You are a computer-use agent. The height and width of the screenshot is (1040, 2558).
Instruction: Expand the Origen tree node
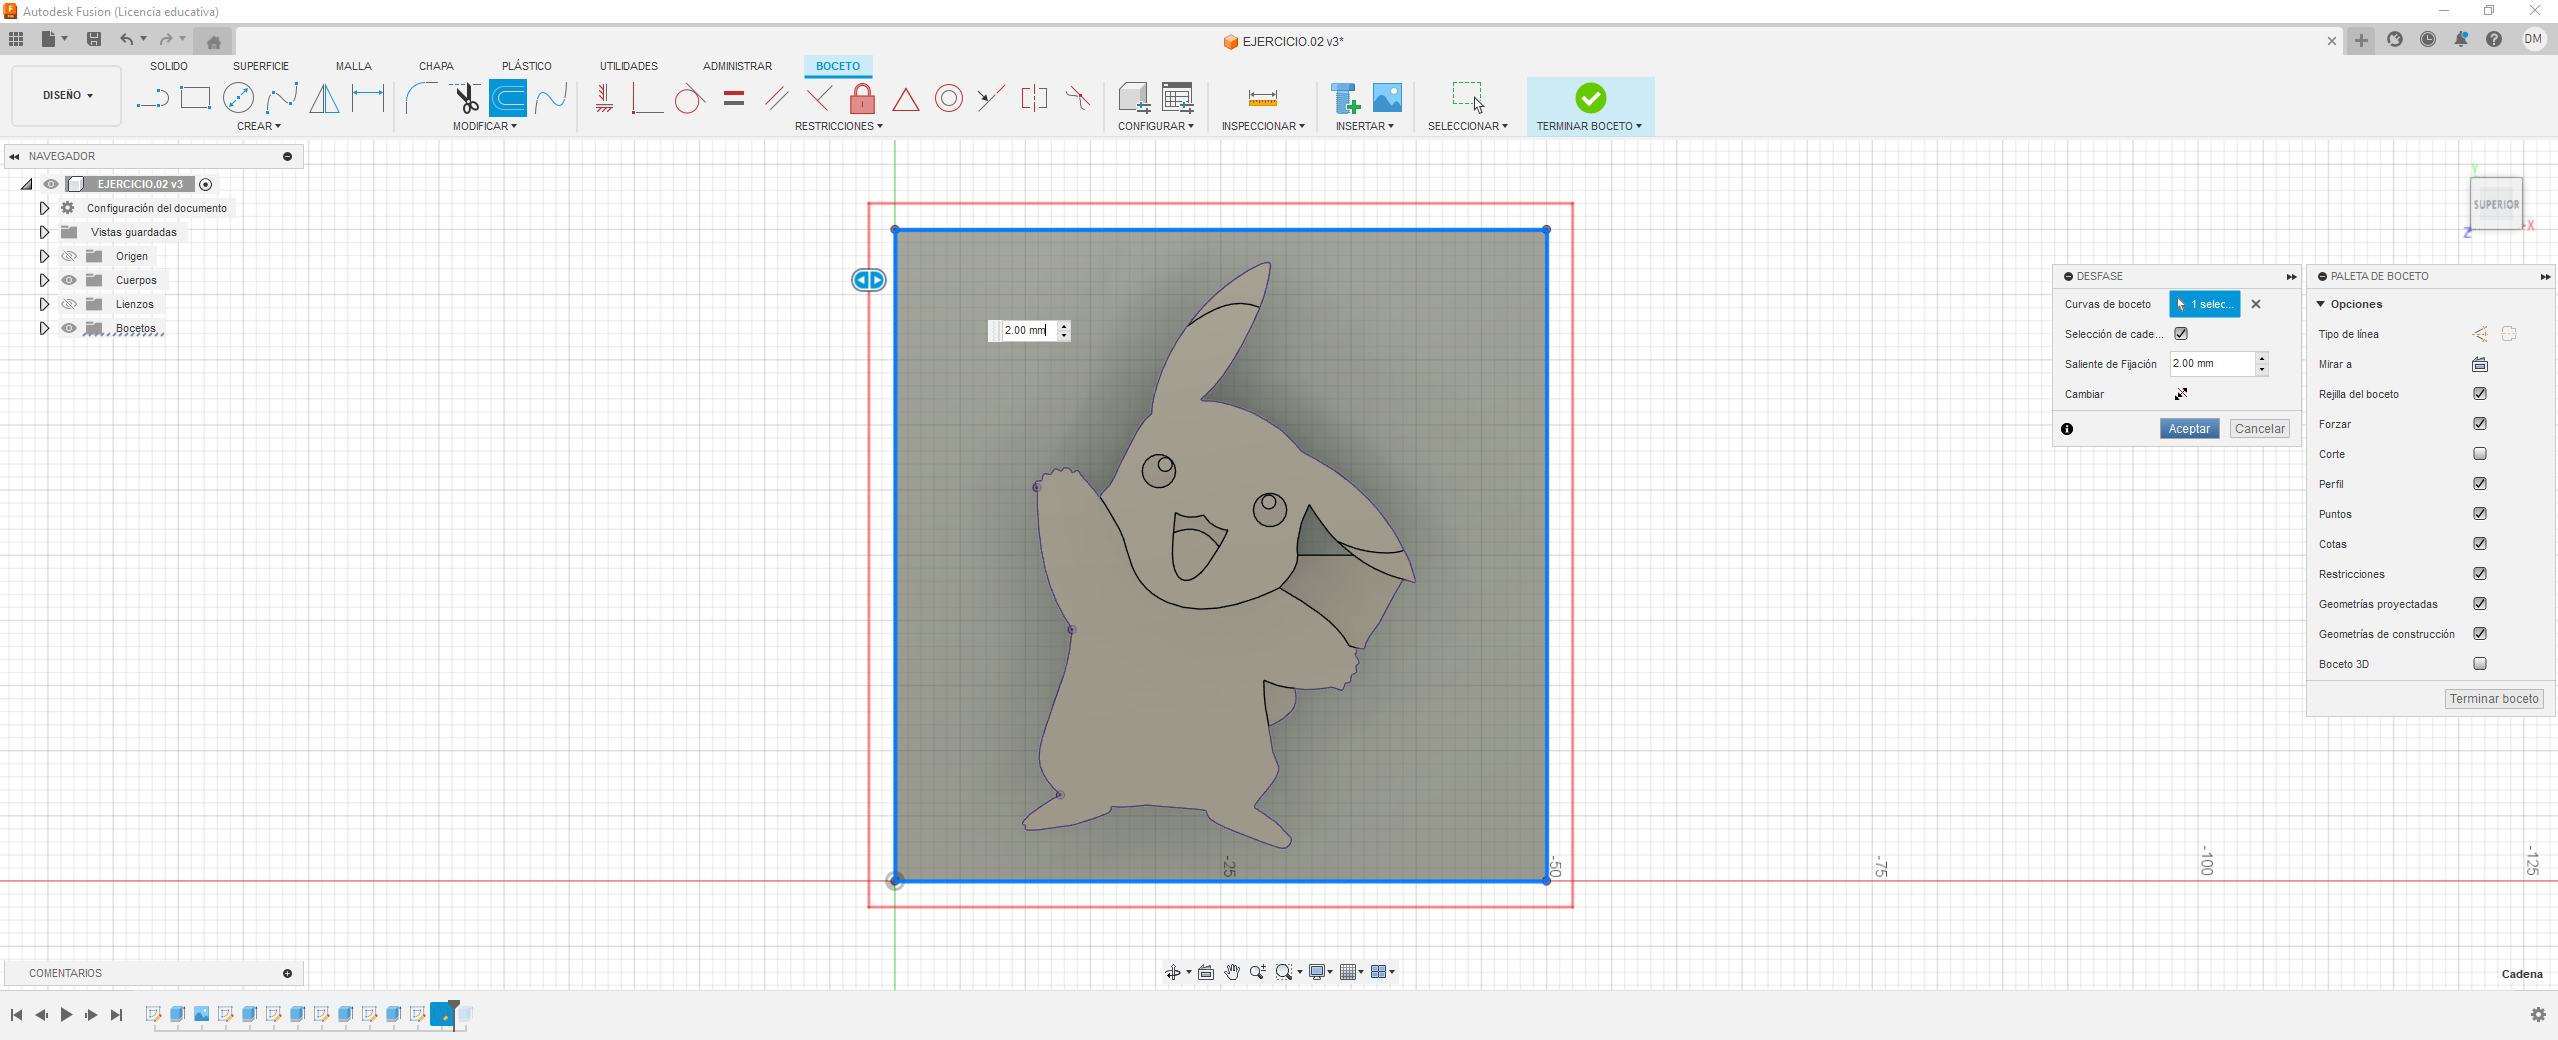[x=44, y=256]
